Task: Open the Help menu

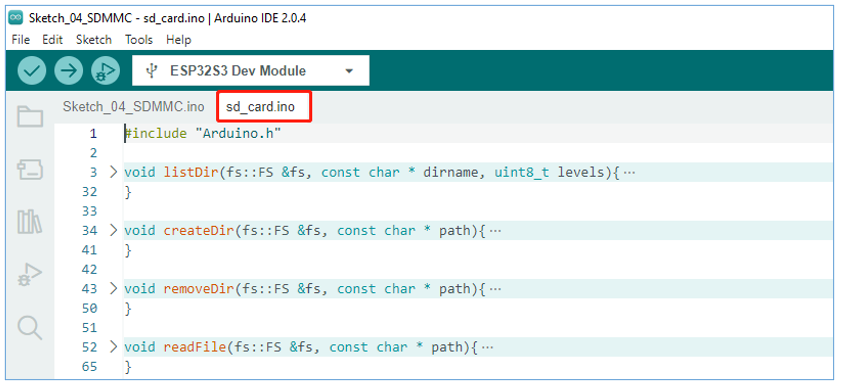Action: pos(178,39)
